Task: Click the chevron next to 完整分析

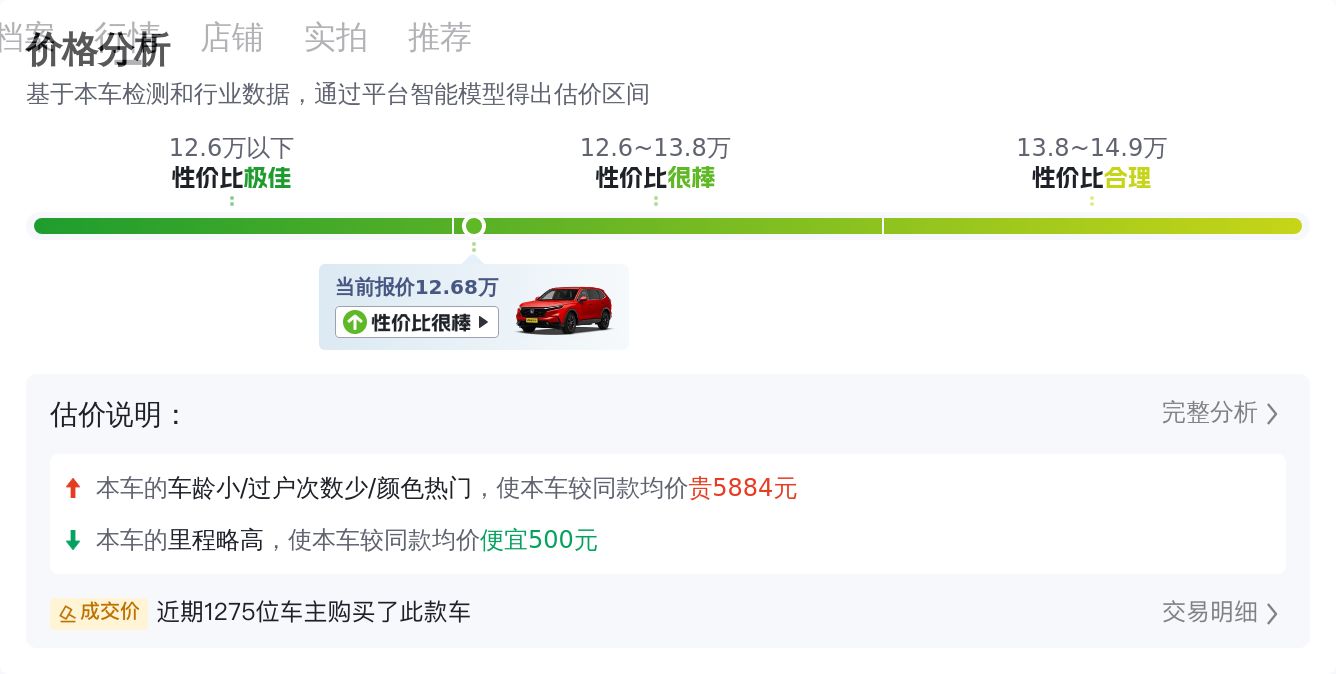Action: click(x=1271, y=413)
